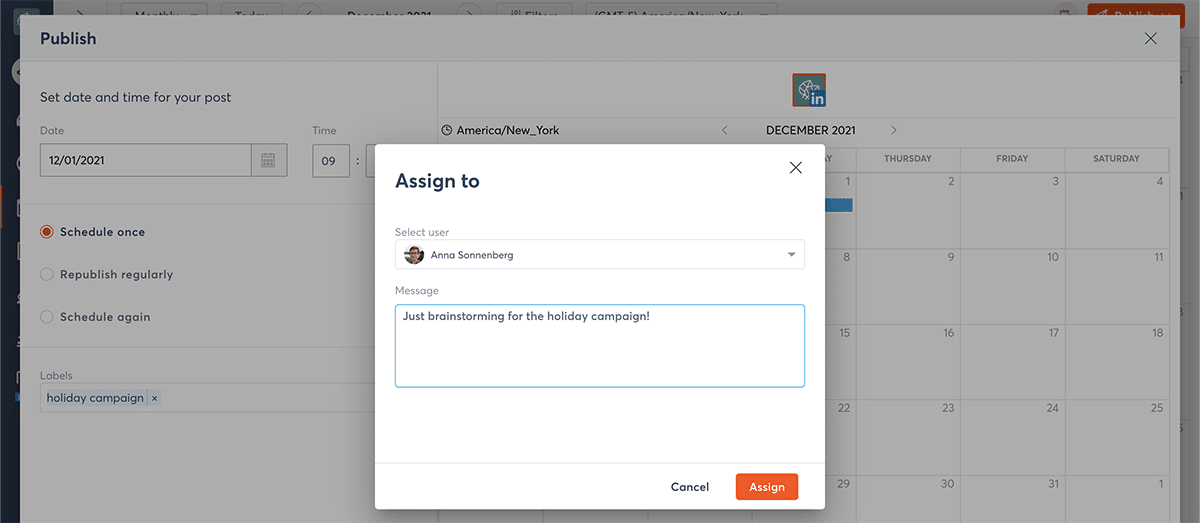Select the blue scheduled post on December 1
Screen dimensions: 1200x523
click(838, 205)
